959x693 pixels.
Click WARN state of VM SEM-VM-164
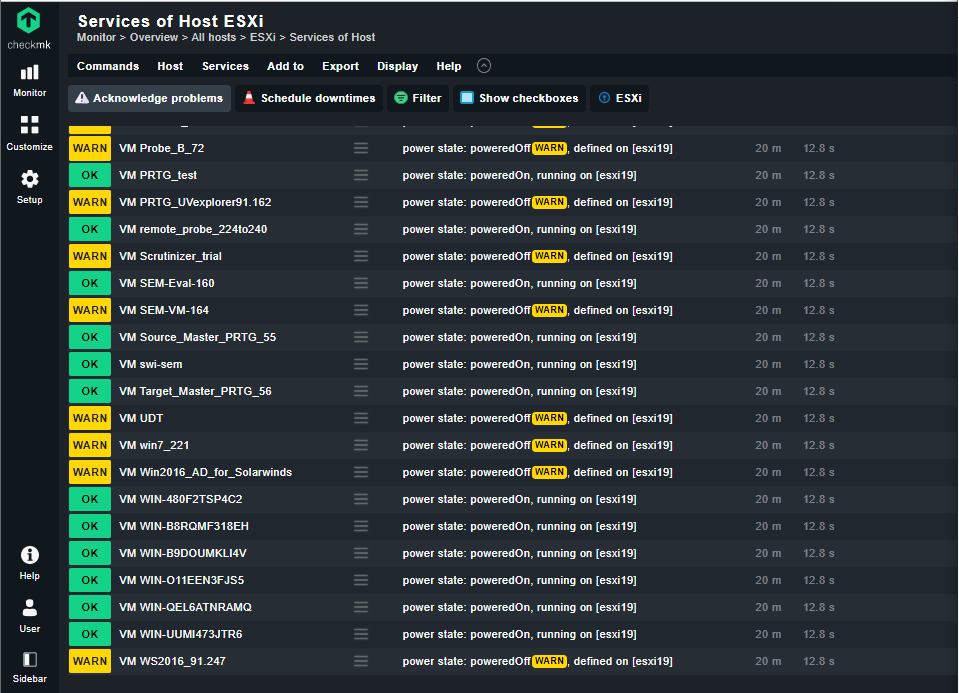[90, 310]
